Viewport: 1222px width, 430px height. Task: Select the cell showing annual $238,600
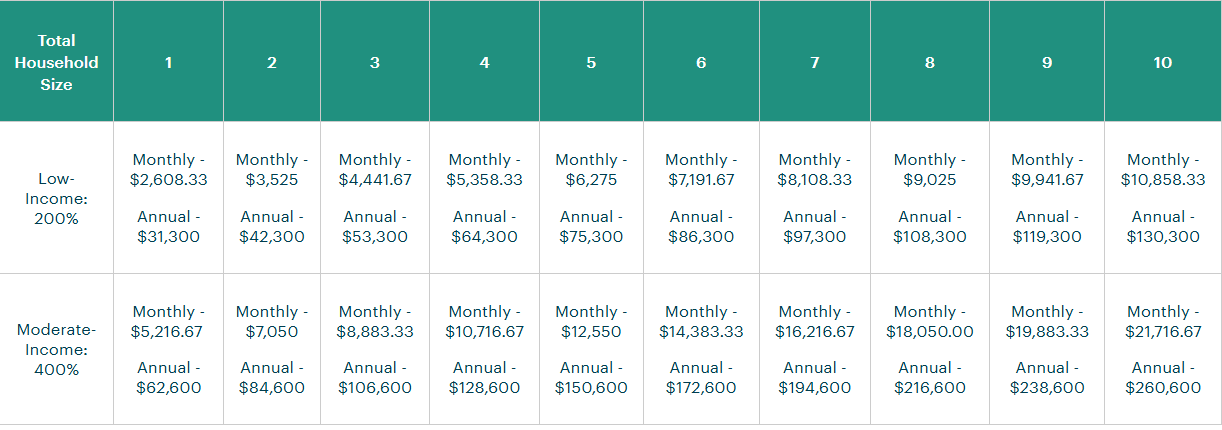coord(1047,350)
